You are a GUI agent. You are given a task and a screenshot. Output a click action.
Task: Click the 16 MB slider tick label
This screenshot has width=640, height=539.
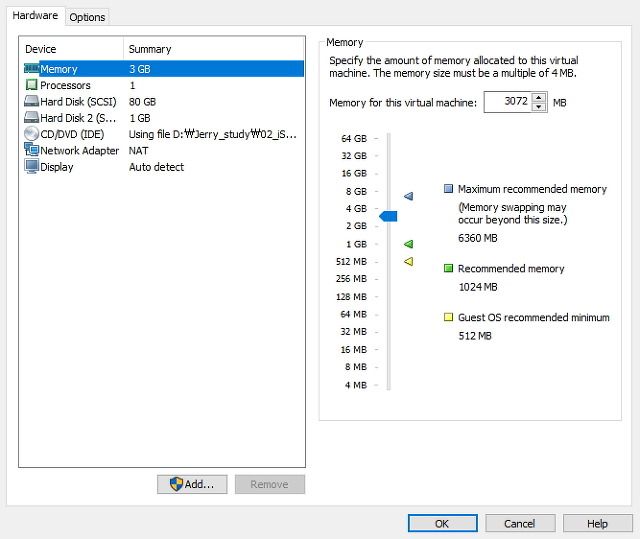point(353,349)
